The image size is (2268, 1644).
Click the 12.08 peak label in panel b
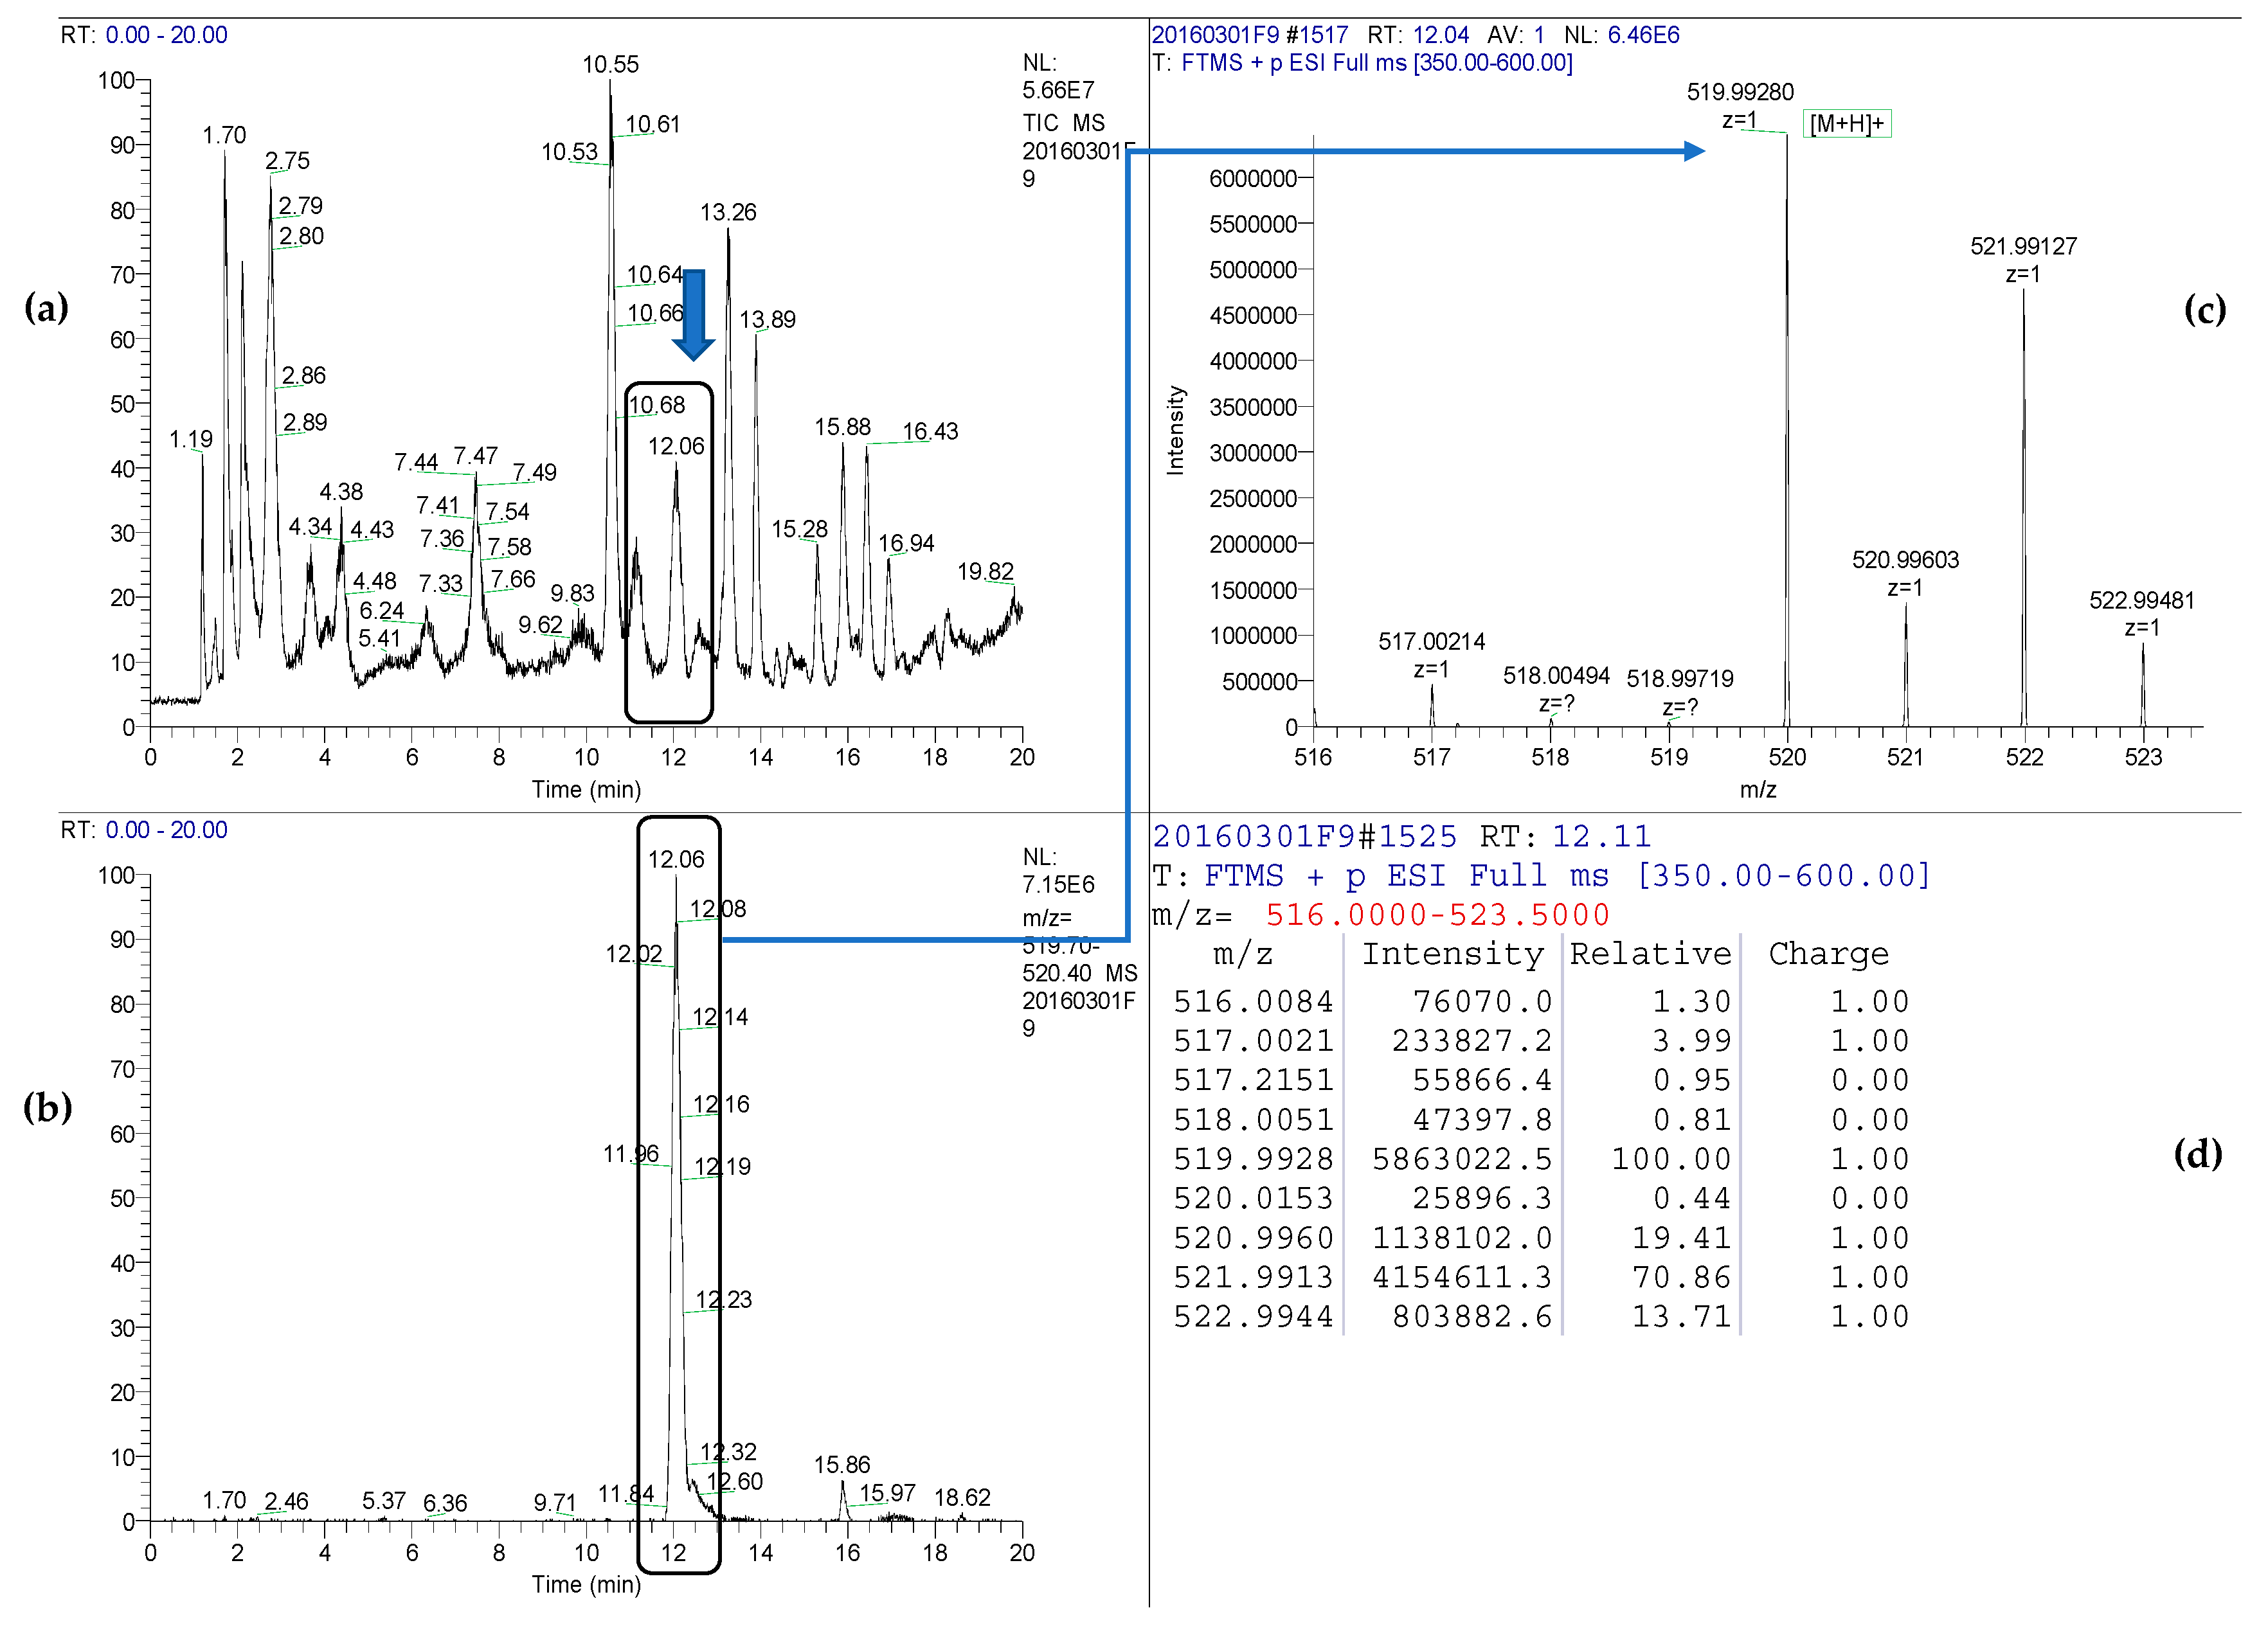point(718,909)
